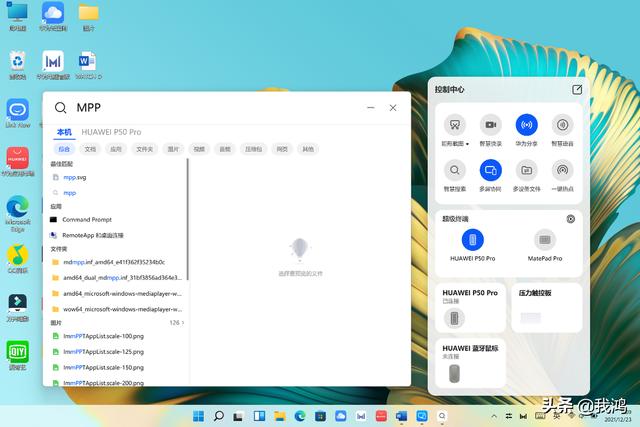Open Command Prompt from search results
This screenshot has width=640, height=427.
tap(87, 219)
